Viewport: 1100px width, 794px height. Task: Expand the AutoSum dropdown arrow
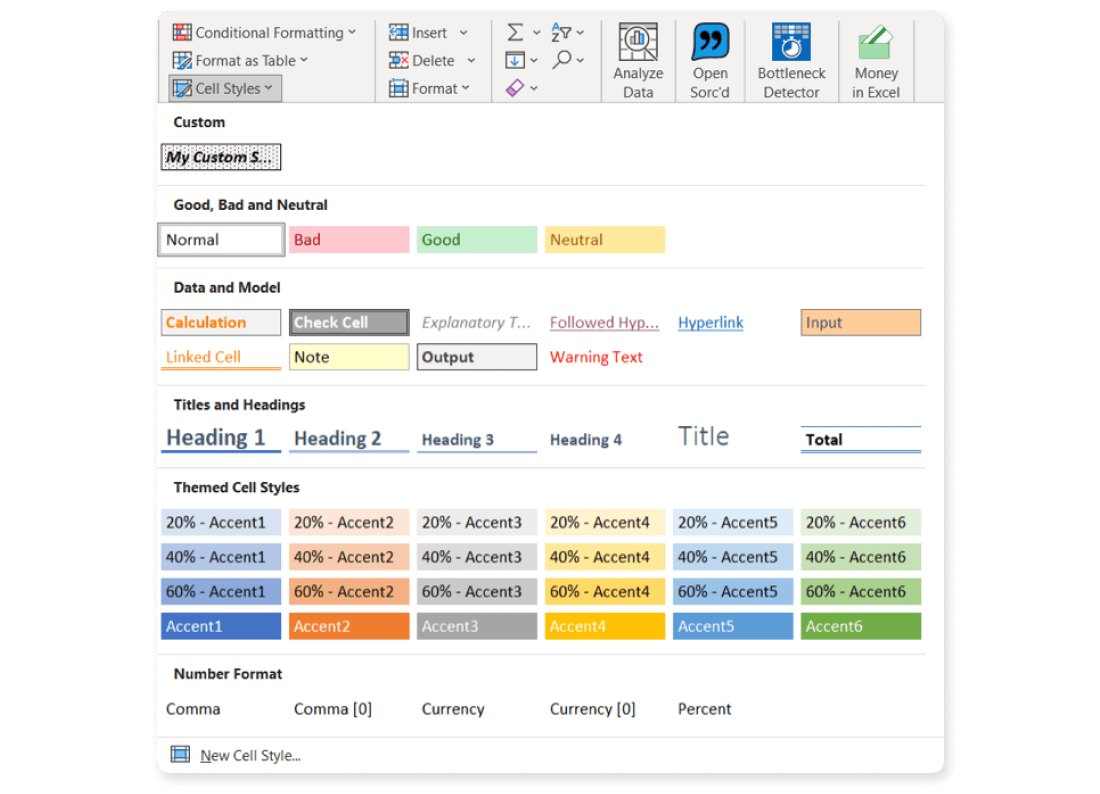(537, 33)
